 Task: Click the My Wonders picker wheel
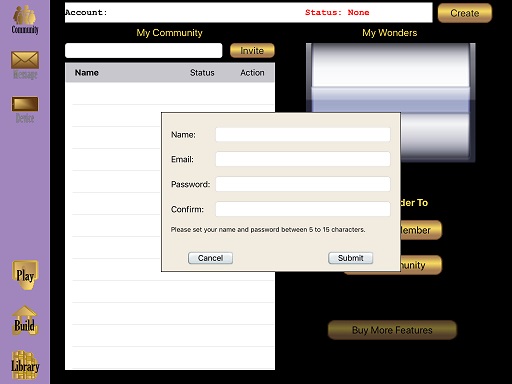(x=391, y=102)
